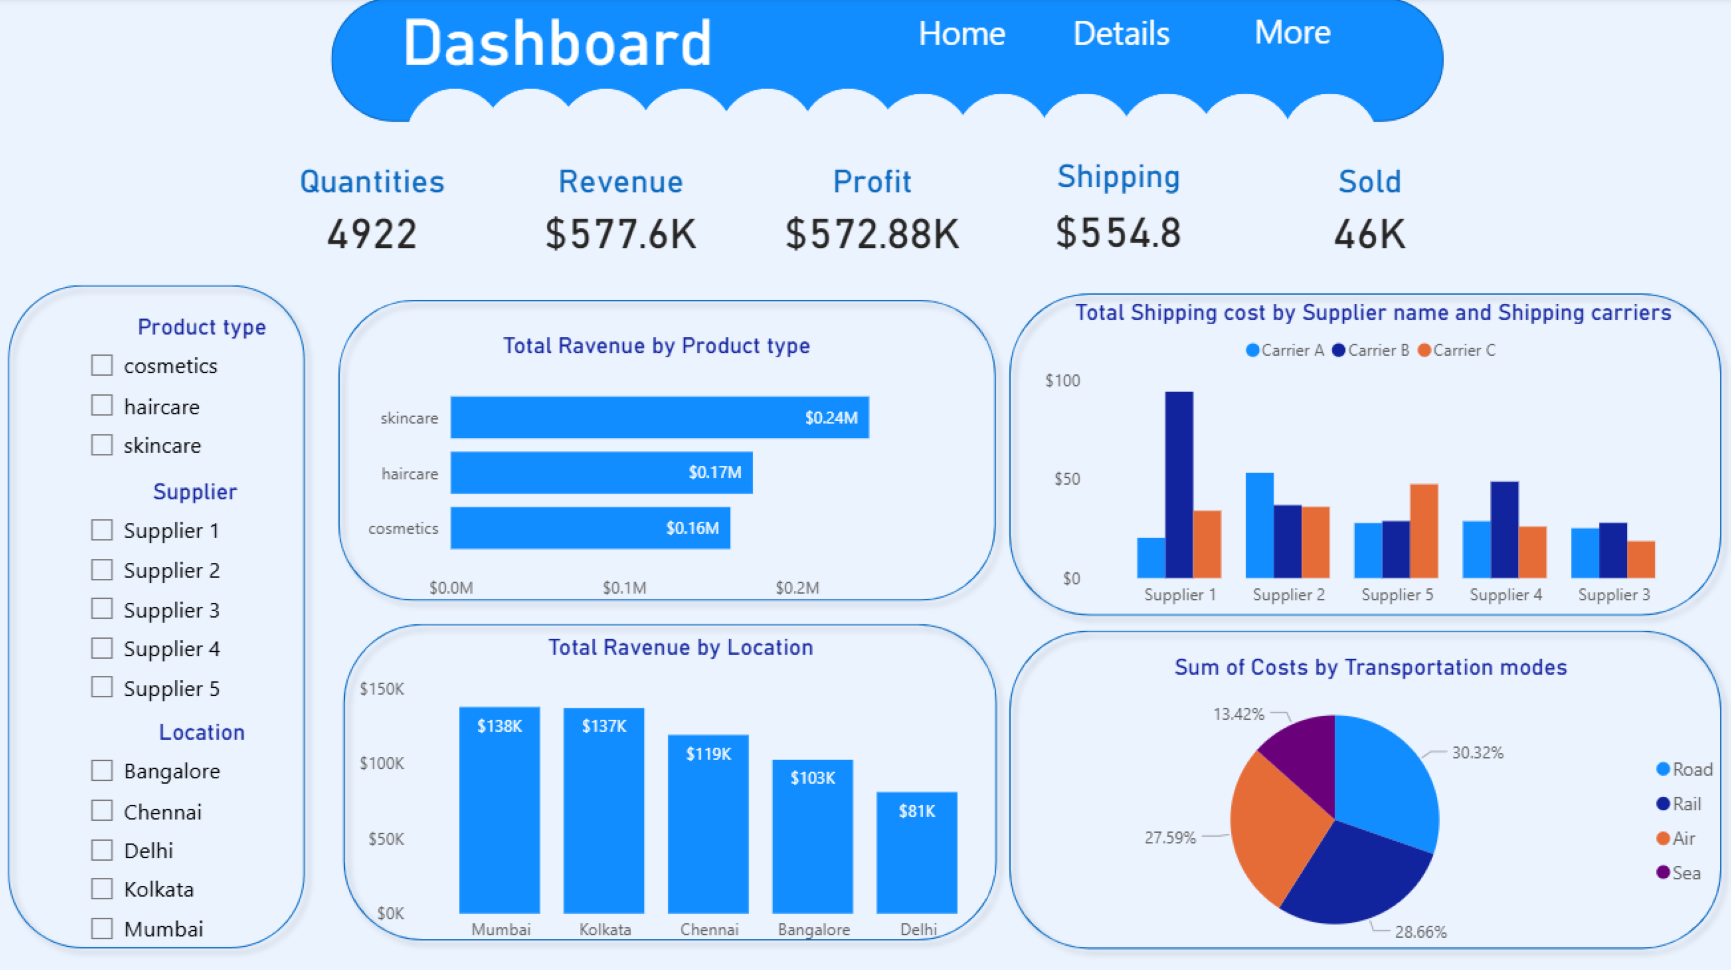
Task: Select the cosmetics revenue bar $0.16M
Action: pyautogui.click(x=590, y=528)
